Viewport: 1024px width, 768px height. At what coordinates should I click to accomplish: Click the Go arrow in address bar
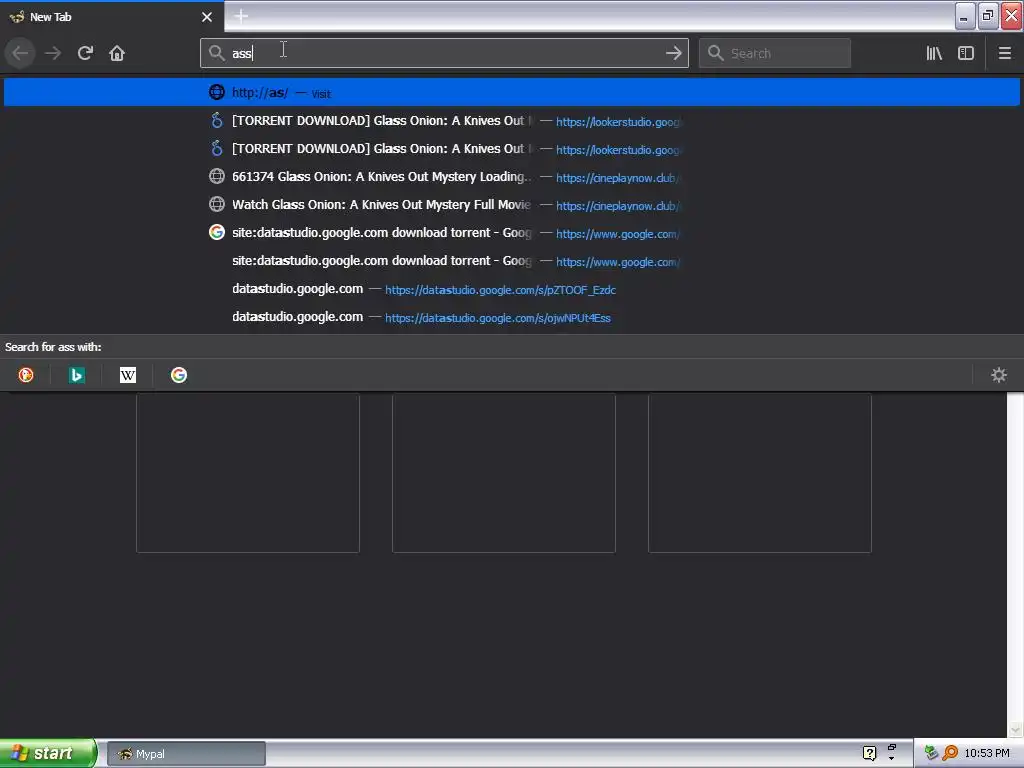click(x=673, y=53)
